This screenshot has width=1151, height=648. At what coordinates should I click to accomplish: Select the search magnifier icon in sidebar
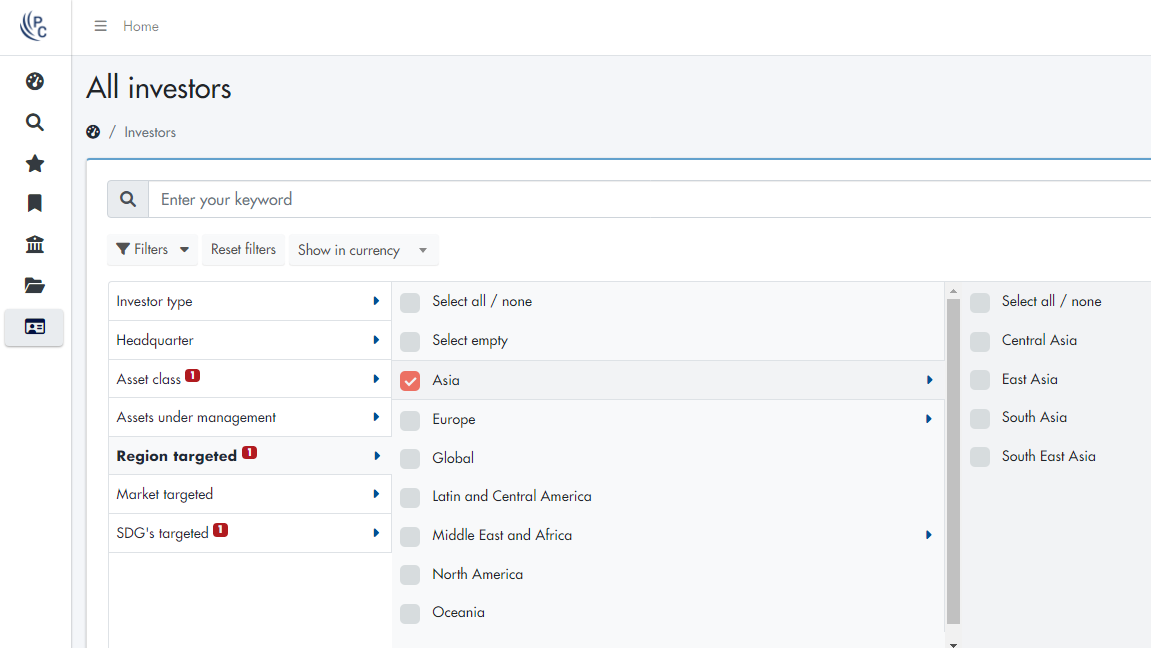point(34,122)
